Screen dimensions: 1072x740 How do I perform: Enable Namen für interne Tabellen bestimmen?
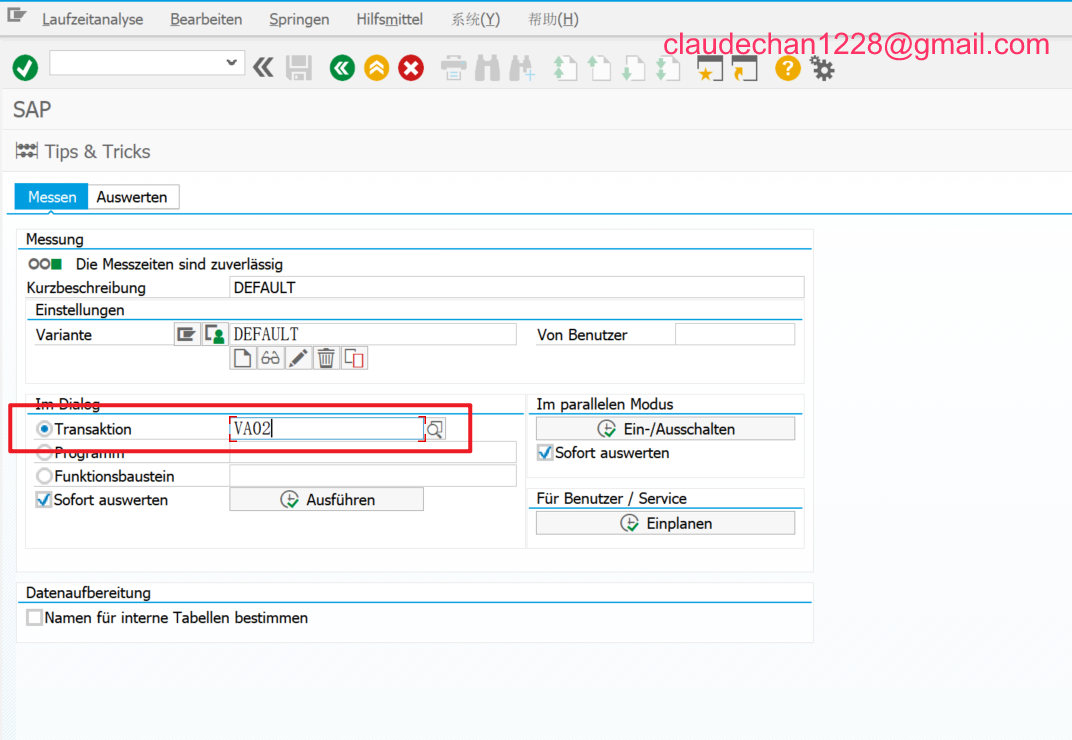pyautogui.click(x=35, y=618)
